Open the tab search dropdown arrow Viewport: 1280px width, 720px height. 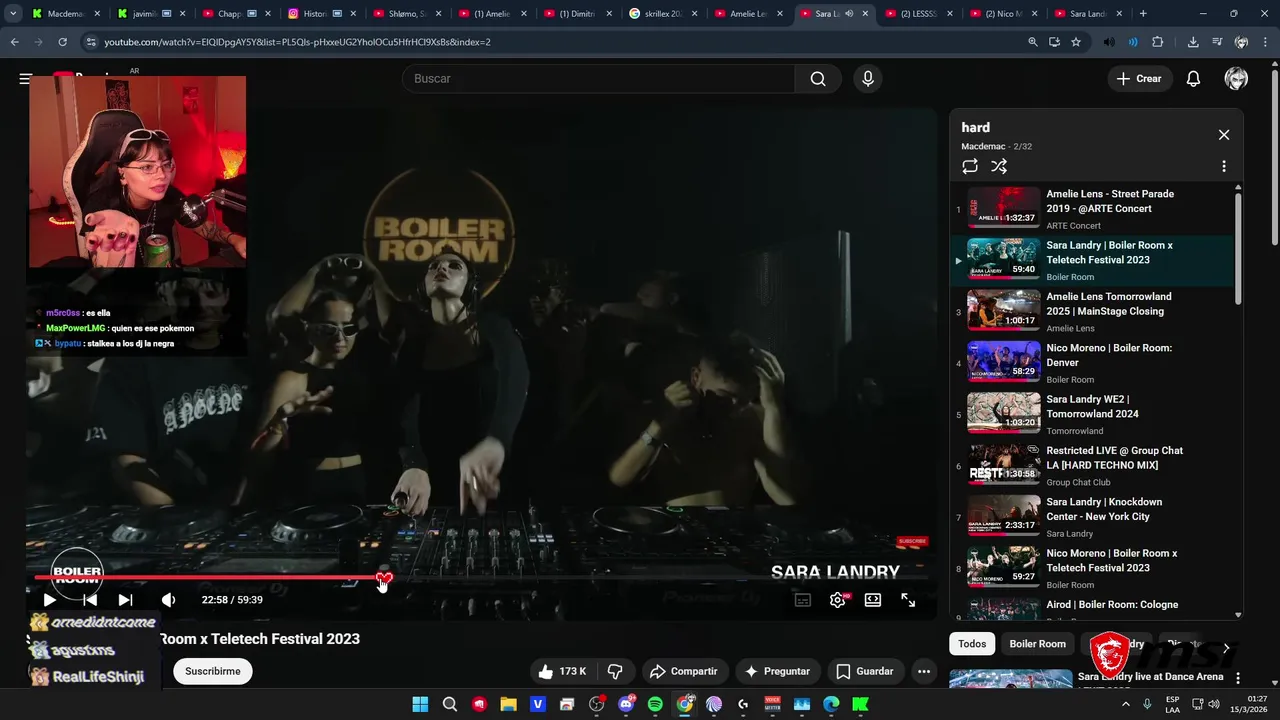point(13,14)
